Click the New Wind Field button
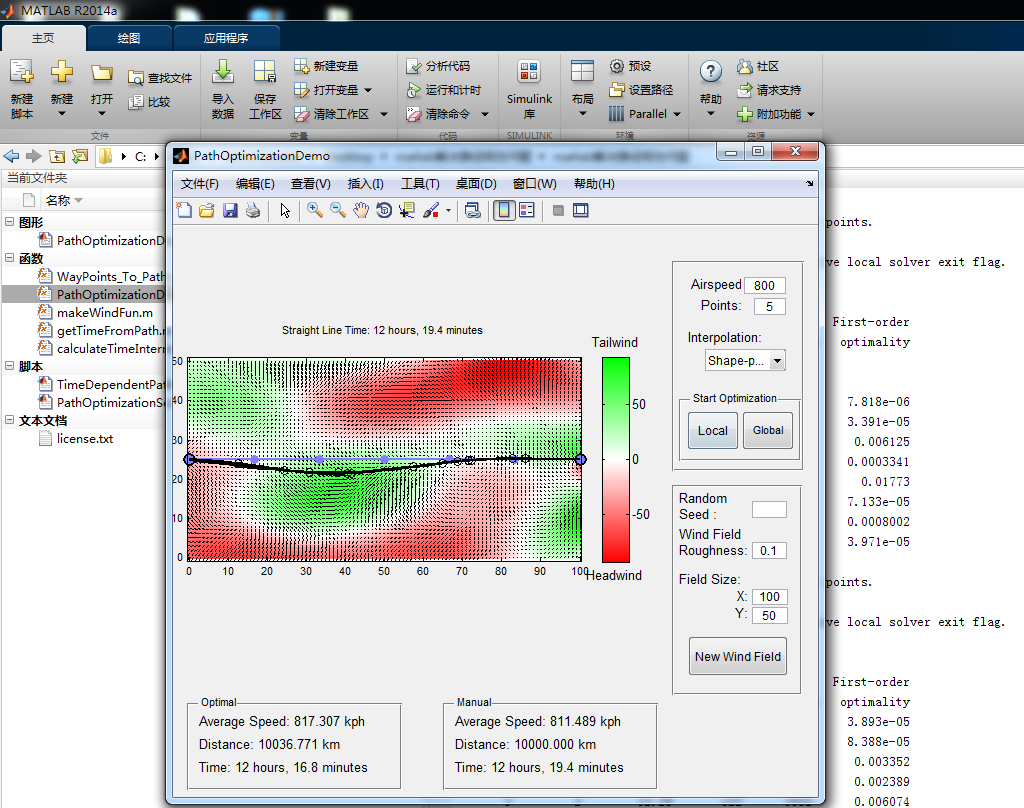The width and height of the screenshot is (1024, 808). pyautogui.click(x=738, y=656)
